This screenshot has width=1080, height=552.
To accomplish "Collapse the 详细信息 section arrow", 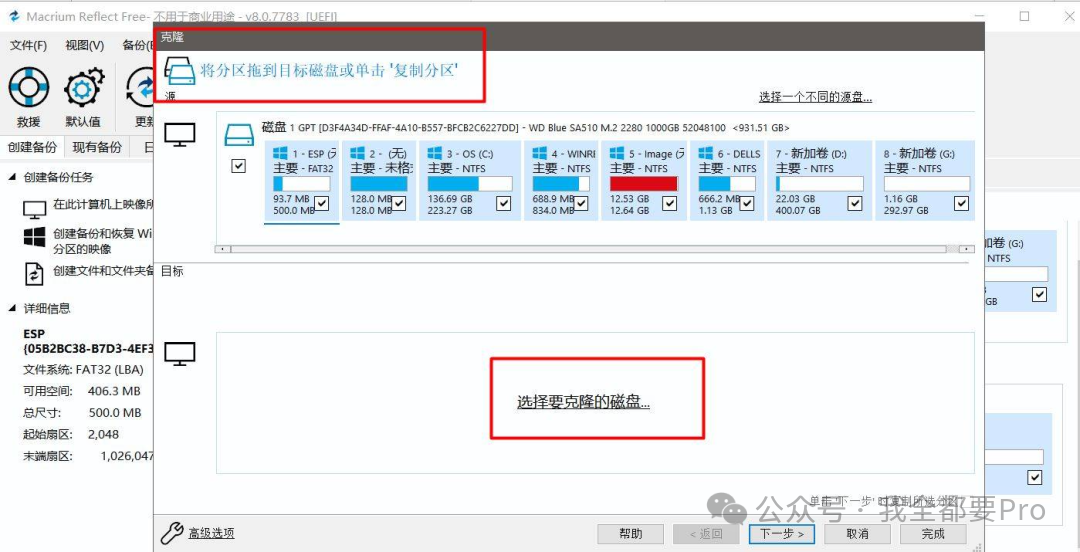I will click(x=12, y=308).
